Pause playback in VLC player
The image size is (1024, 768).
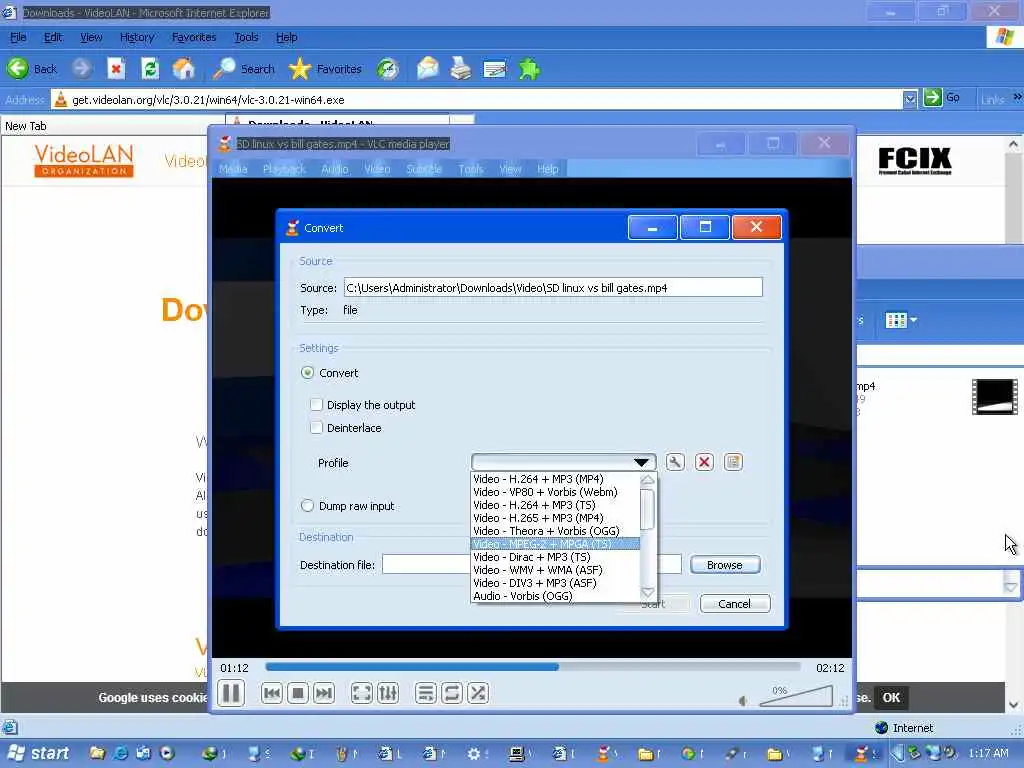231,693
